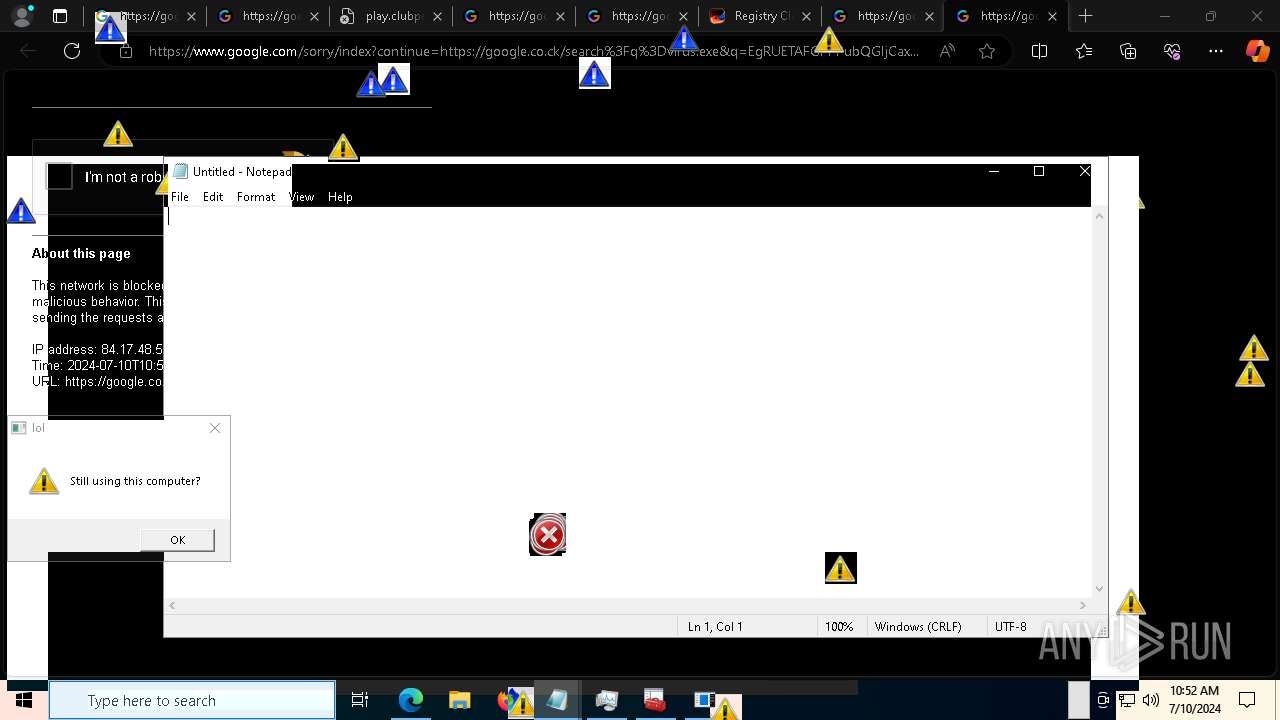The width and height of the screenshot is (1280, 720).
Task: Select Notepad on the taskbar
Action: [x=557, y=700]
